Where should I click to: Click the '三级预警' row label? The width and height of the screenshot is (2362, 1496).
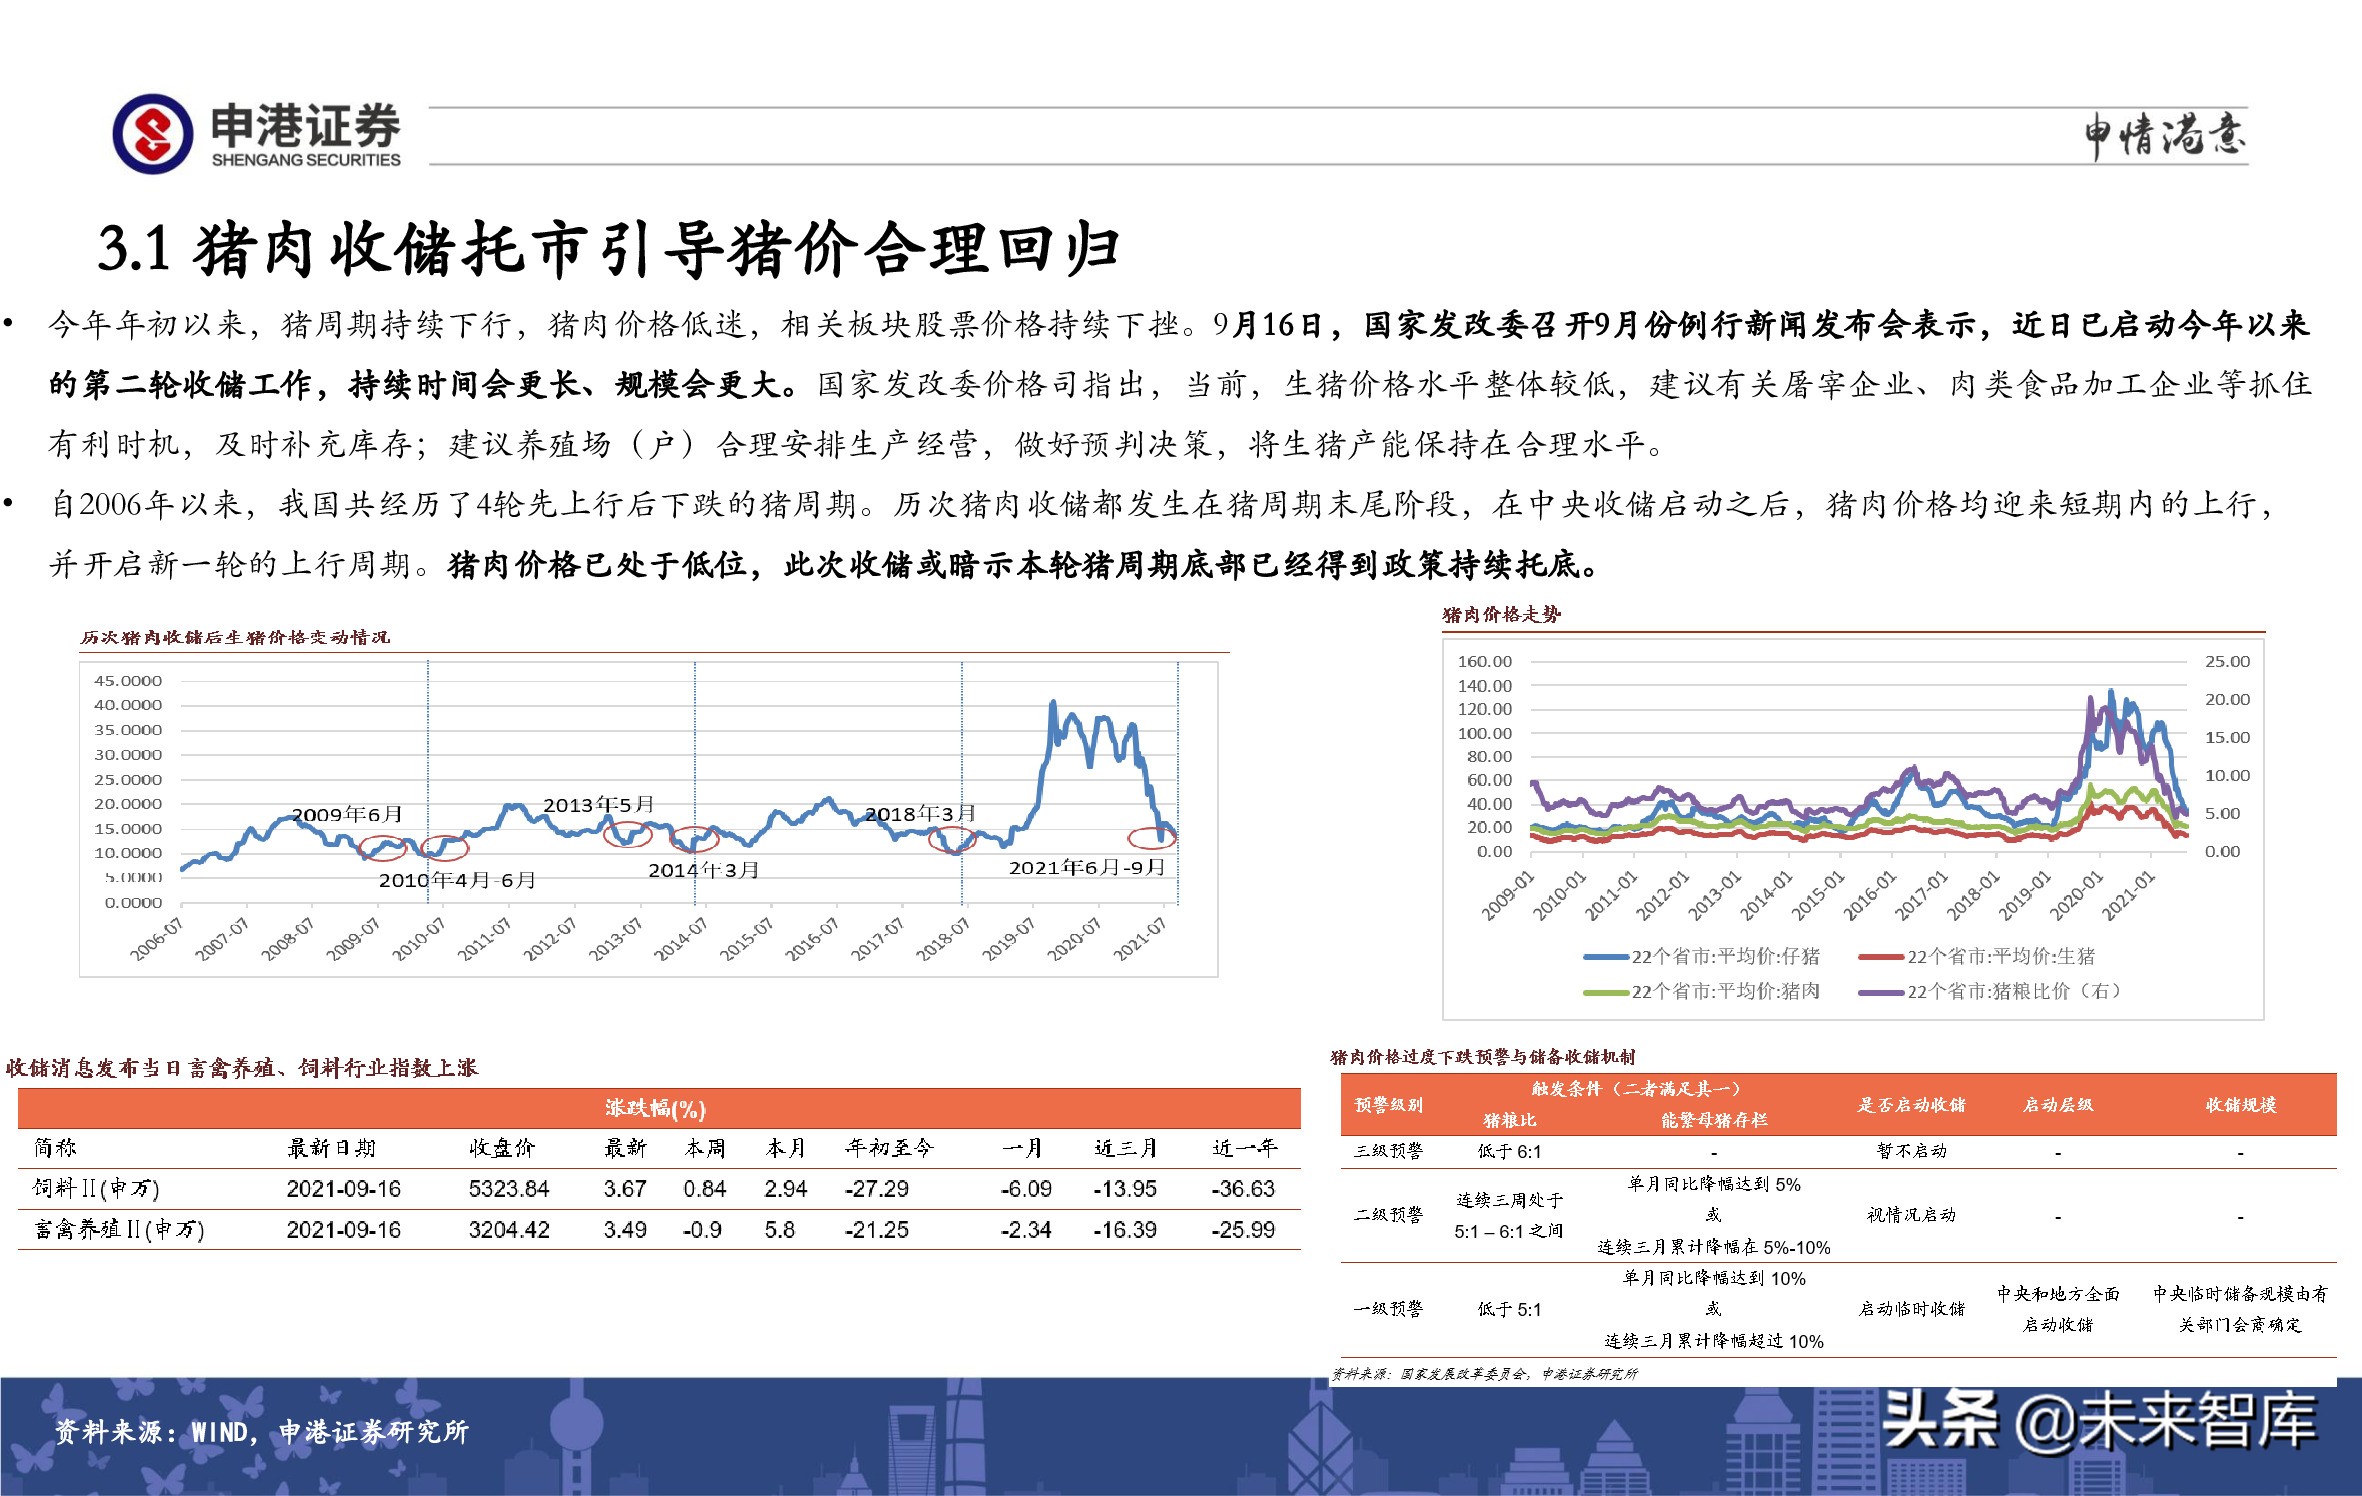[x=1388, y=1151]
